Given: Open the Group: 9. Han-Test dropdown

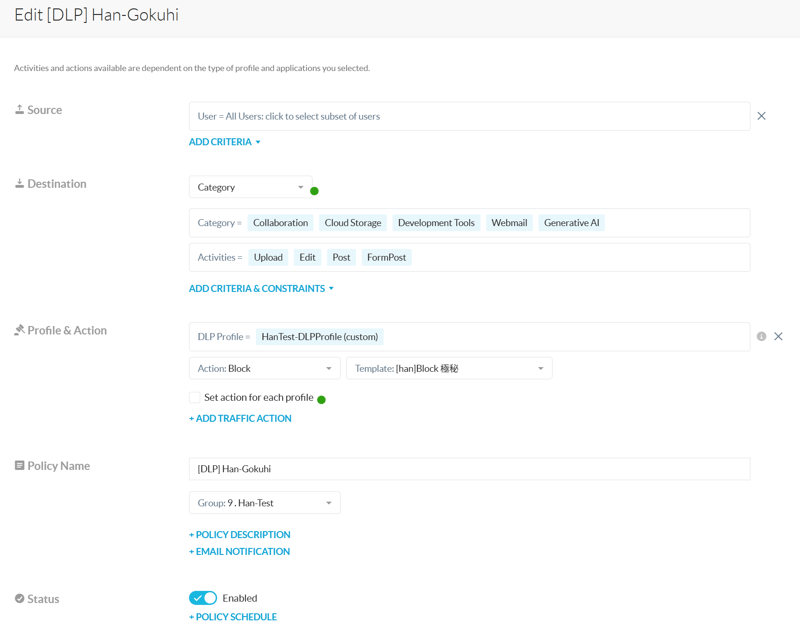Looking at the screenshot, I should point(264,503).
